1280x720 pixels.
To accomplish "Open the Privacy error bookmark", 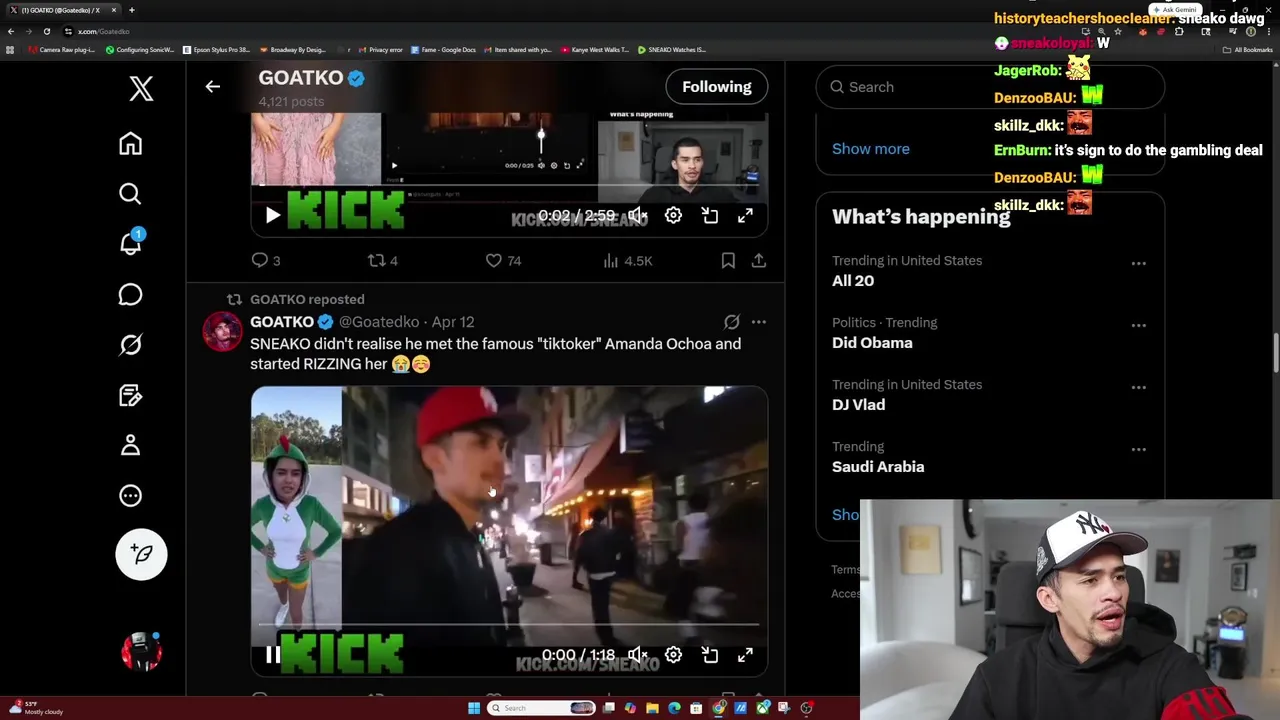I will click(381, 49).
